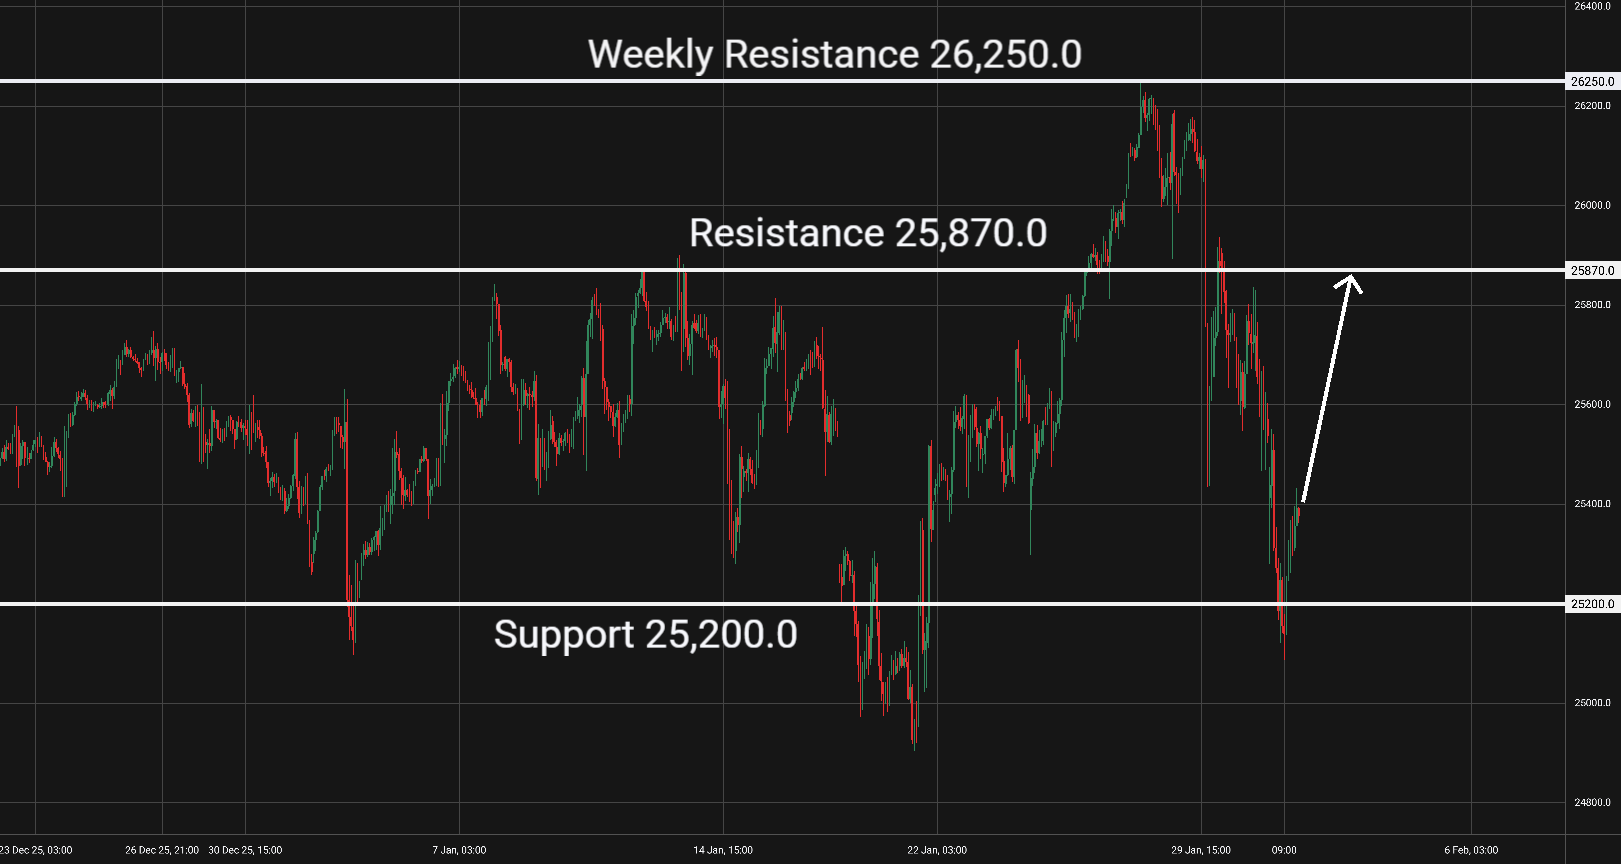Click the 25870.0 highlighted price axis tag
The height and width of the screenshot is (864, 1621).
tap(1592, 271)
